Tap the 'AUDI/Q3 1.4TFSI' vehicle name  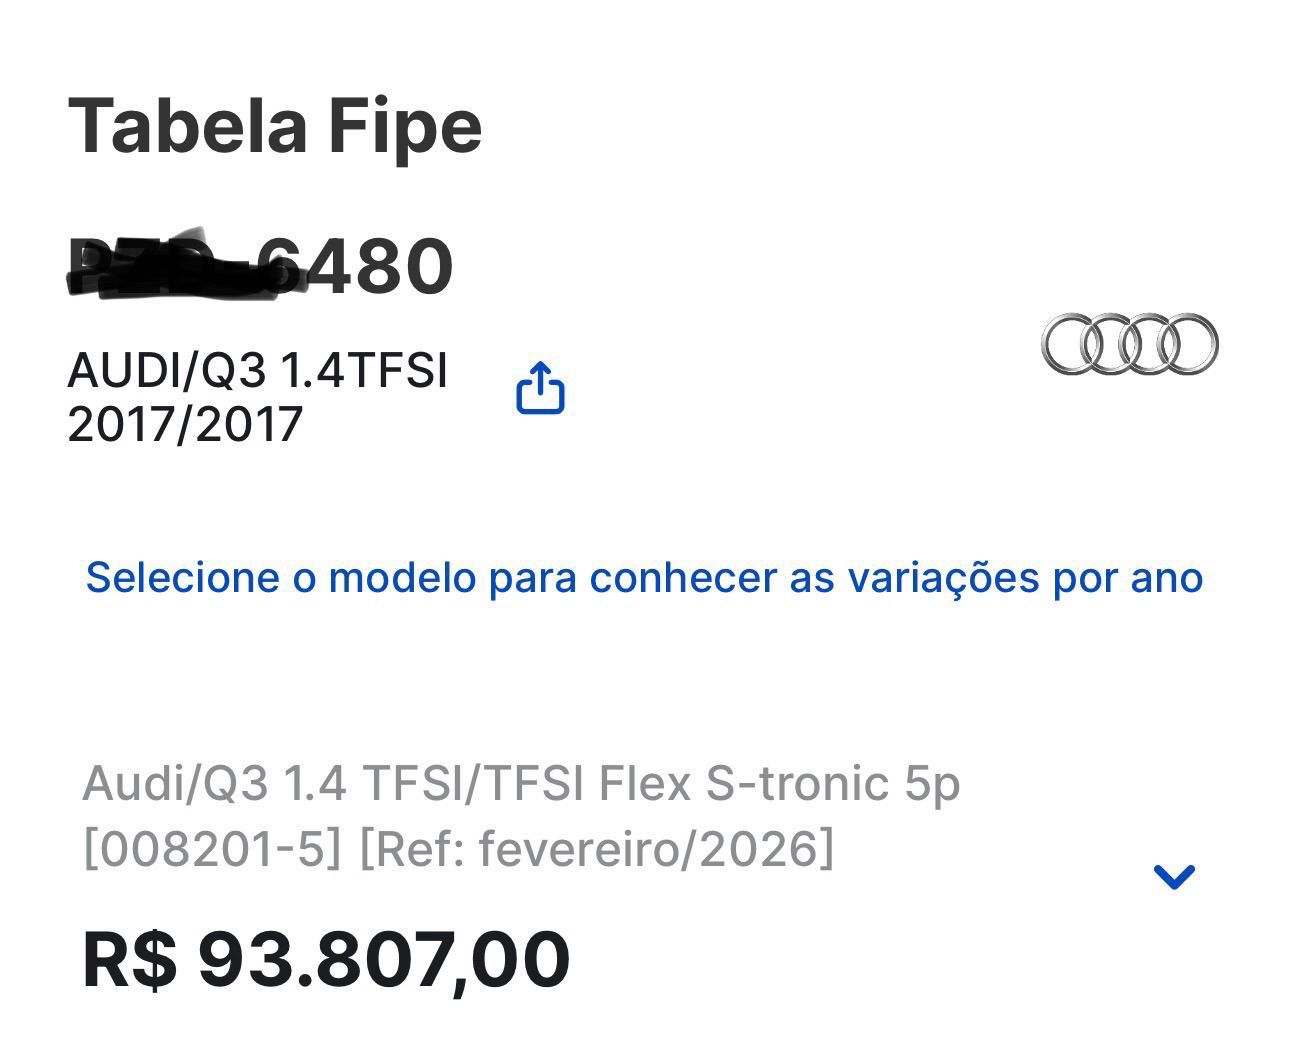tap(257, 371)
